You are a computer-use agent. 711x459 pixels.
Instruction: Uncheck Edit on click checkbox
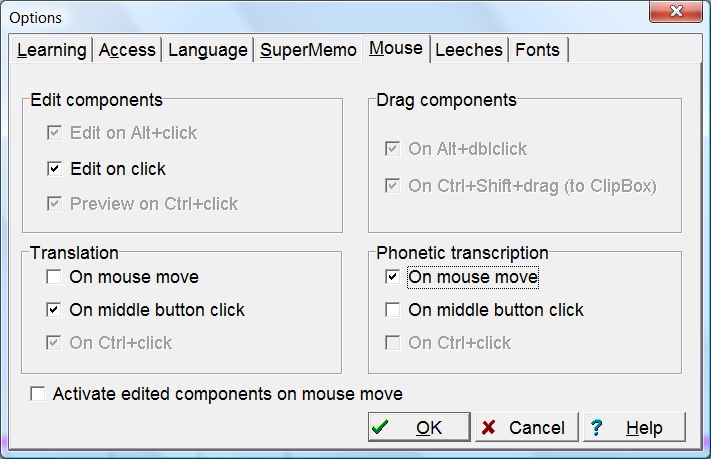pyautogui.click(x=54, y=169)
